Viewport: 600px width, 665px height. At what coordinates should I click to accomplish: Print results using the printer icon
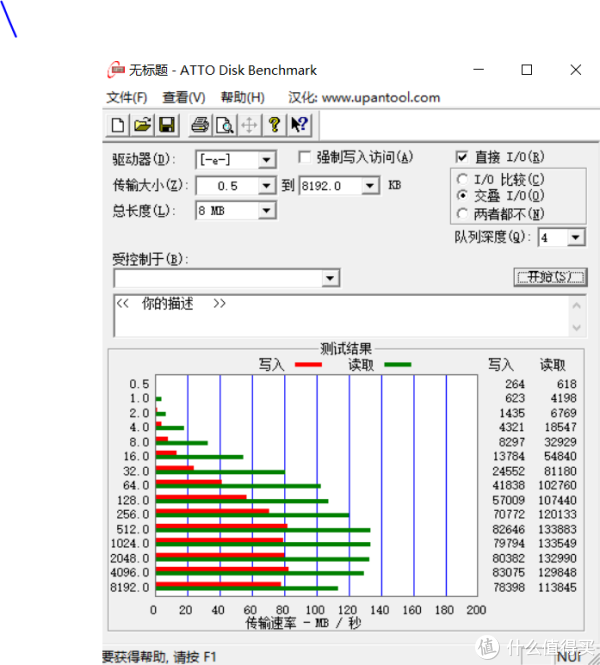tap(200, 125)
